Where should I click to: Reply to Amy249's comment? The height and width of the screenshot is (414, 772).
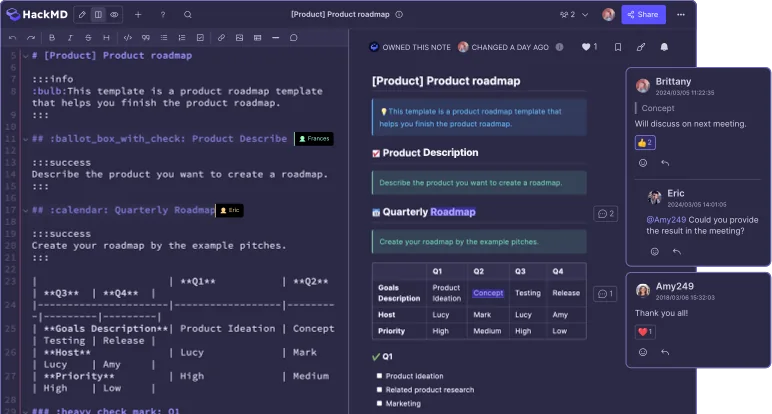(665, 352)
